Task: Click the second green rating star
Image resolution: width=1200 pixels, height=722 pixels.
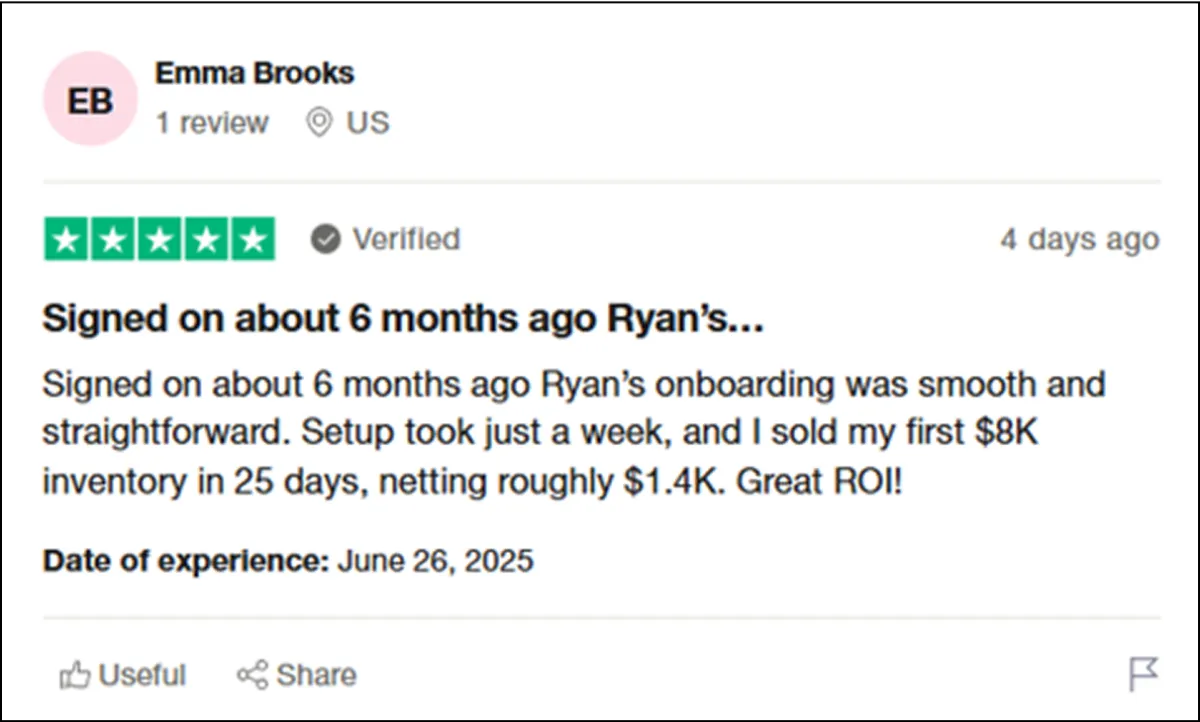Action: [x=113, y=240]
